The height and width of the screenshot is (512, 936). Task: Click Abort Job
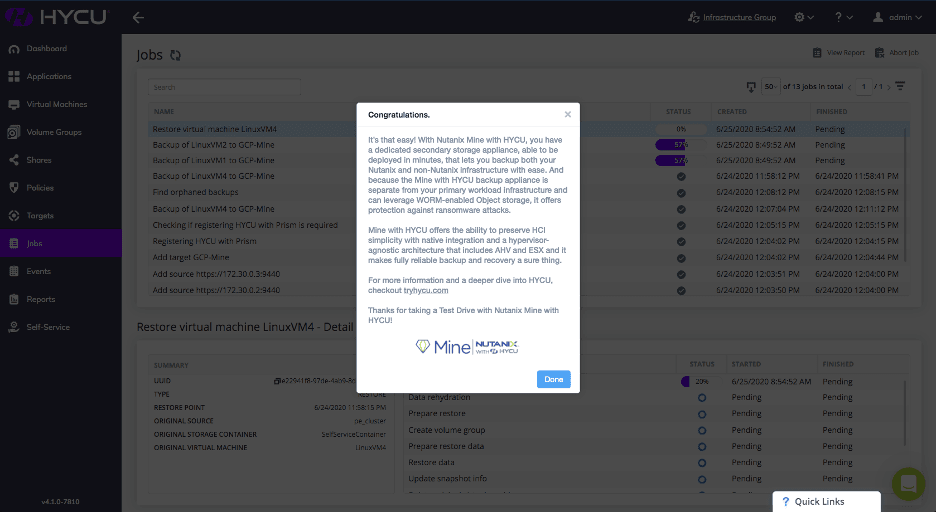(x=897, y=53)
